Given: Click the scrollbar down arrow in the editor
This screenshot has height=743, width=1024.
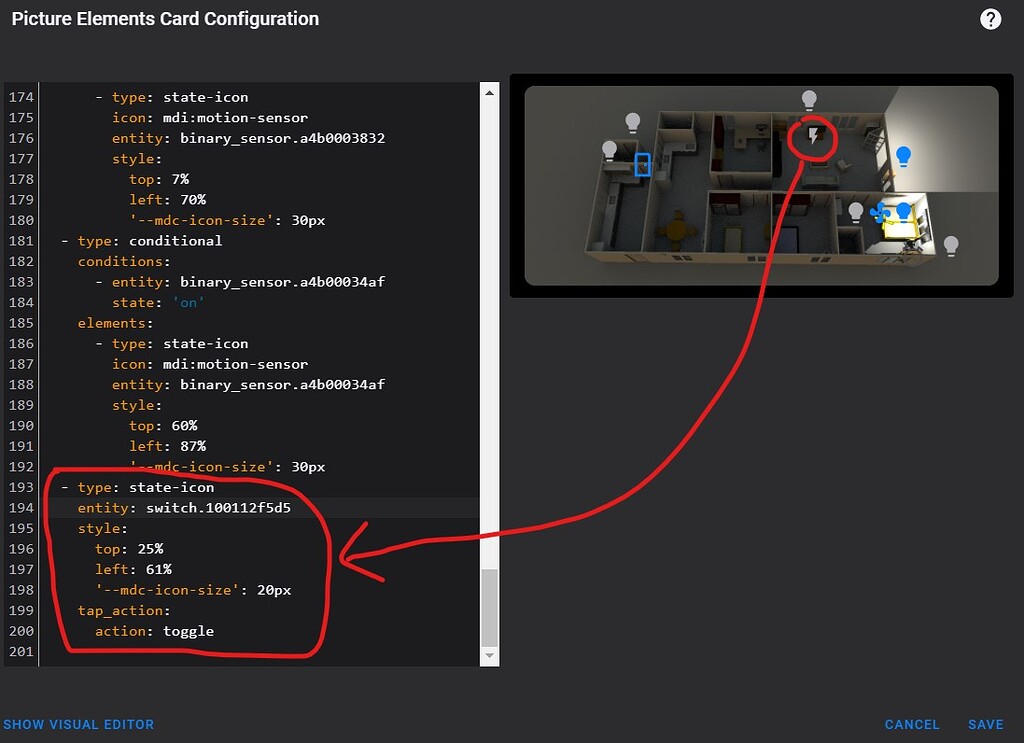Looking at the screenshot, I should (489, 655).
